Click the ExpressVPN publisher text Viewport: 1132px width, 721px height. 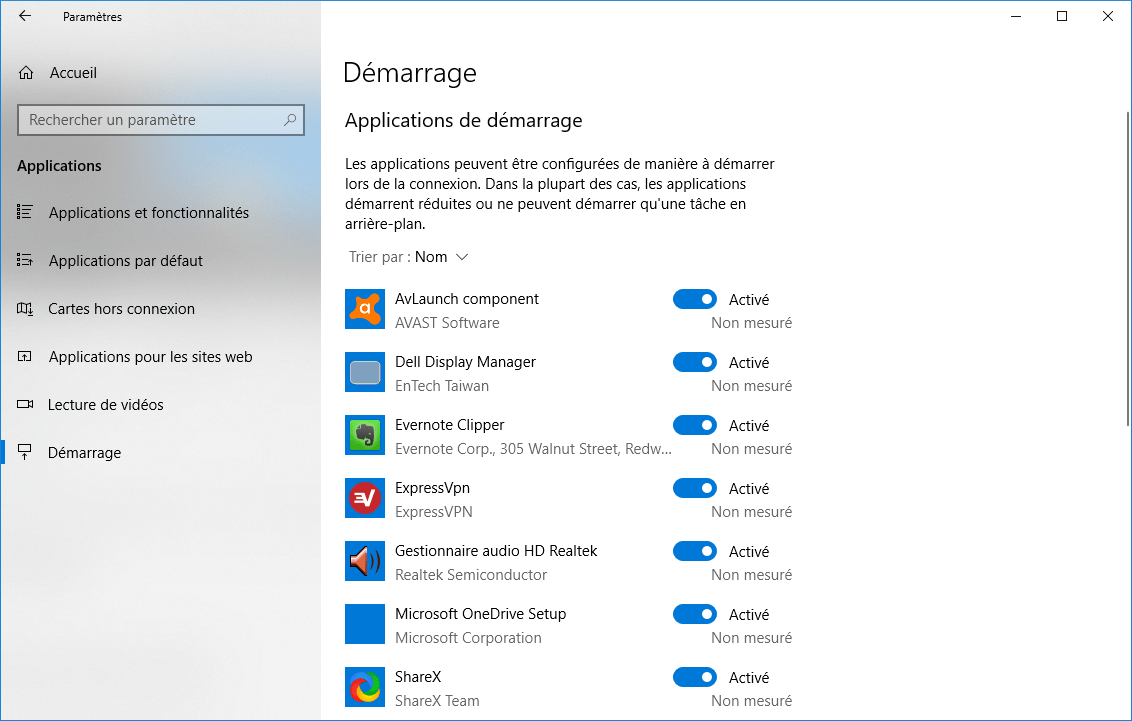coord(433,512)
